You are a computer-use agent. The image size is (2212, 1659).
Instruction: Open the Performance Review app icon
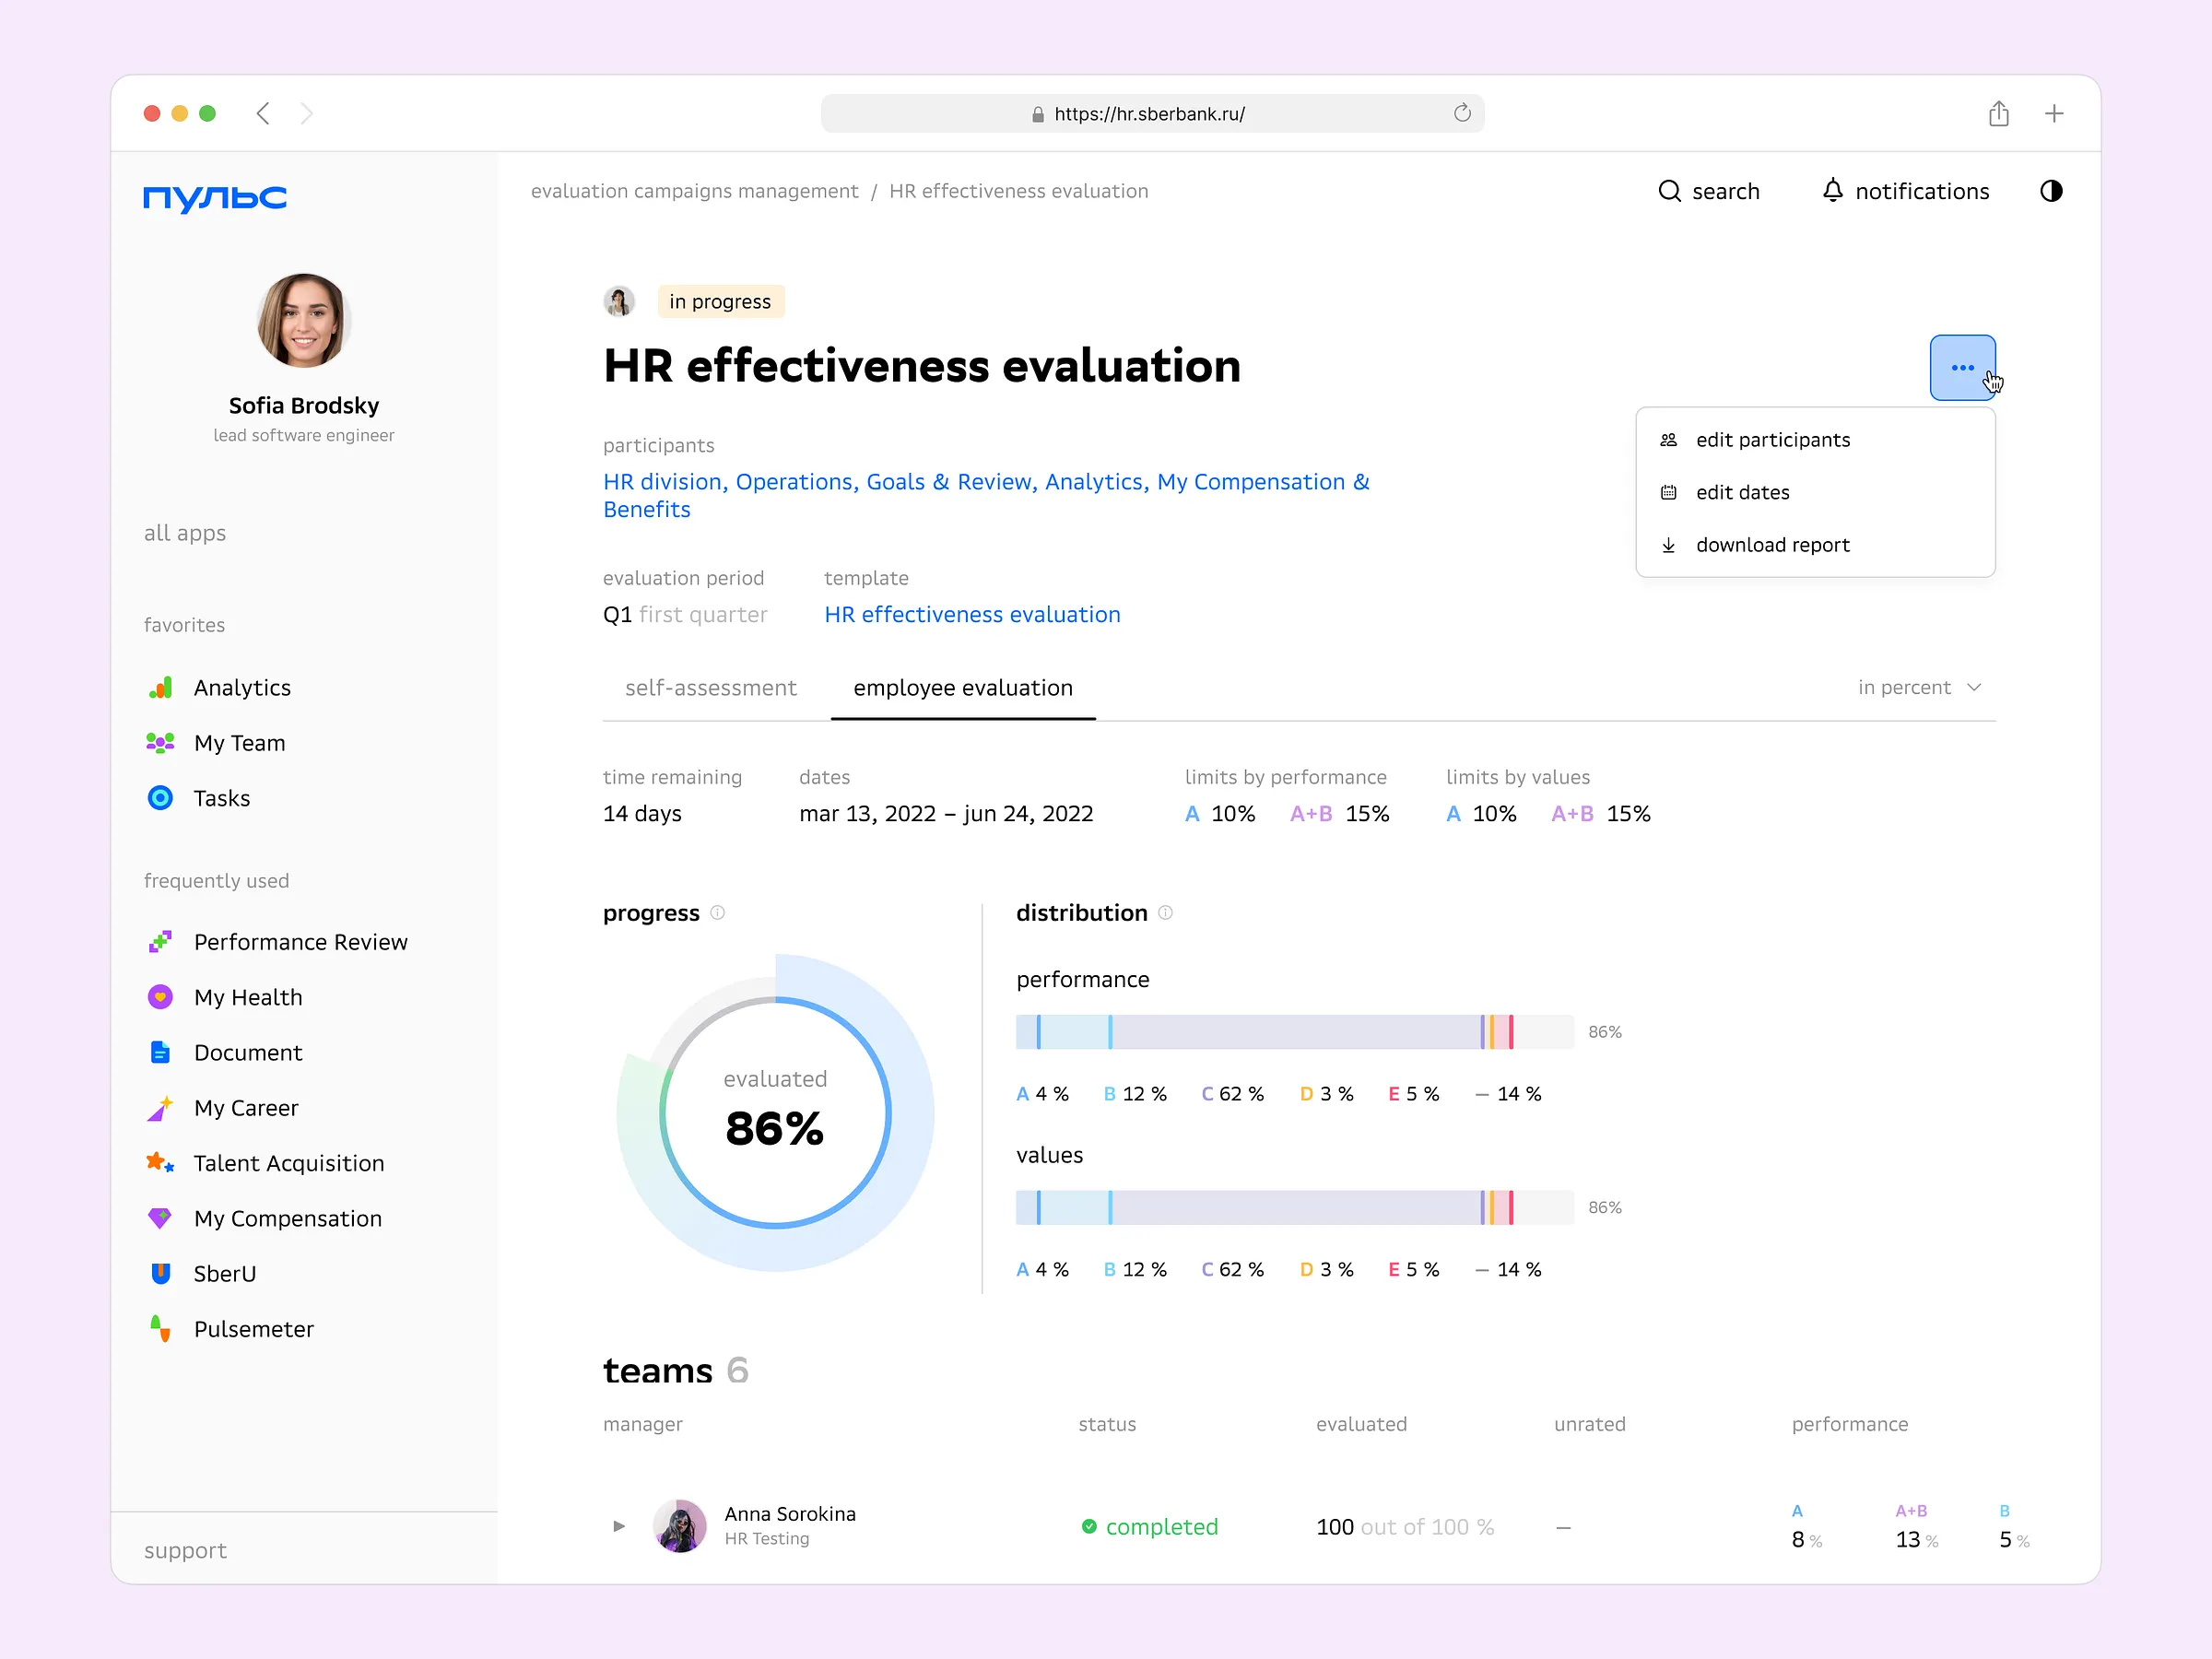pyautogui.click(x=160, y=942)
